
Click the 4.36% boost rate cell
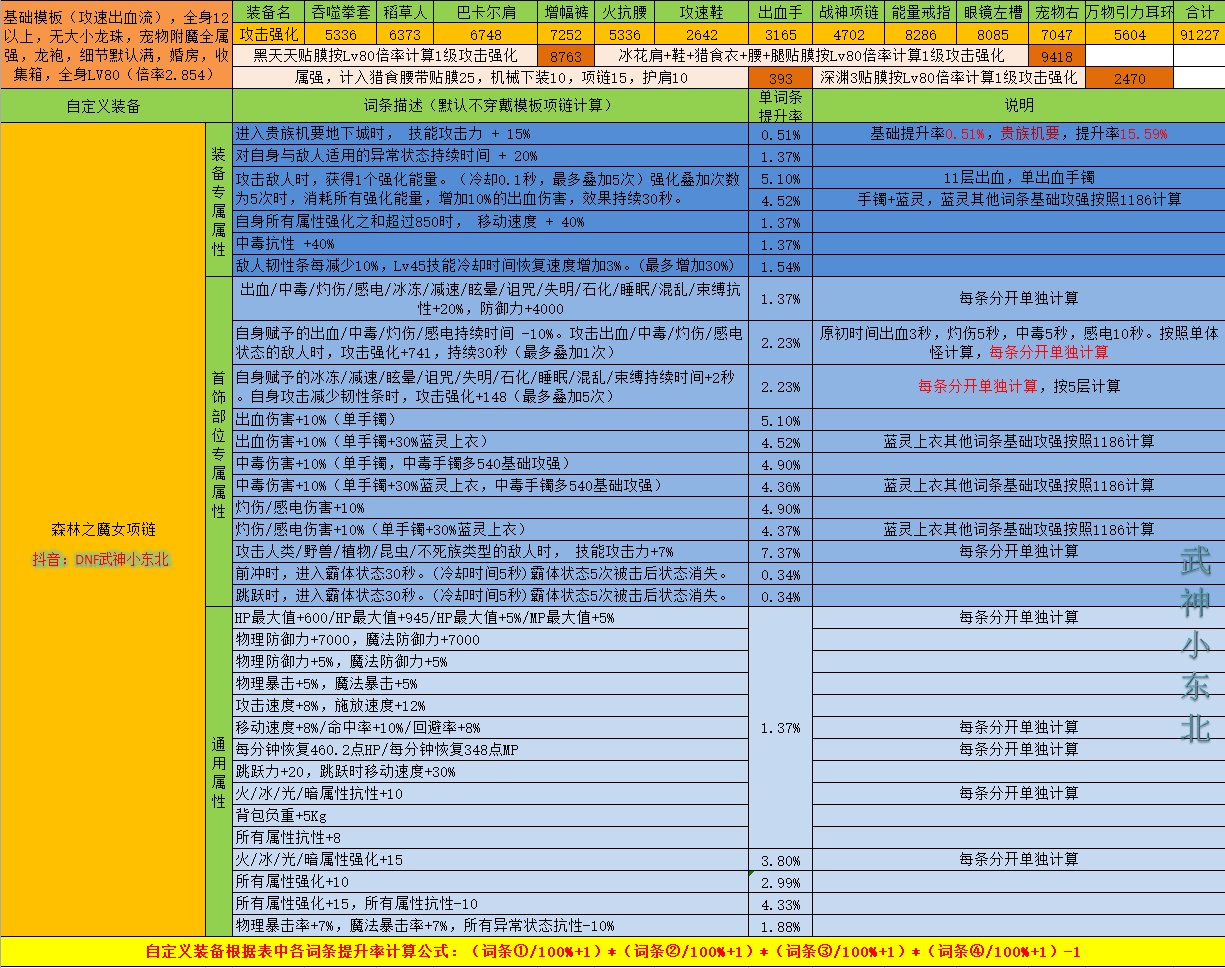point(780,486)
